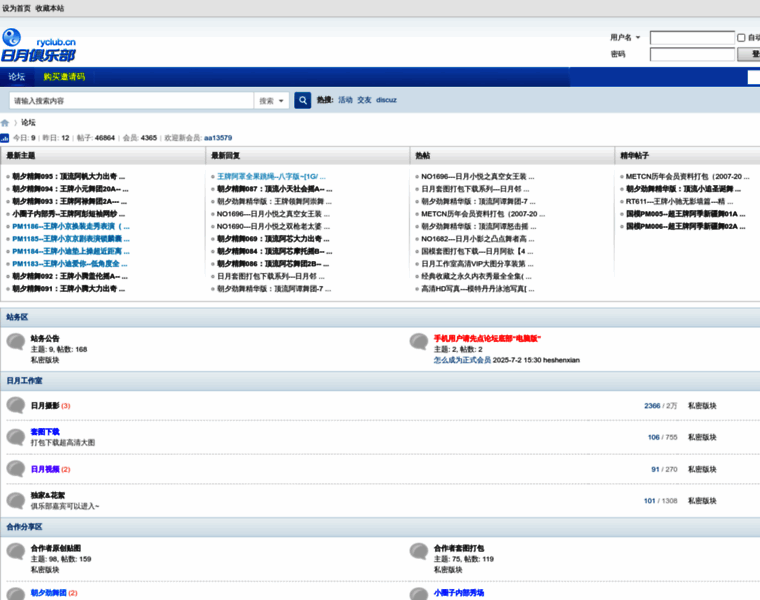Open the hot search link 活动

[x=345, y=100]
